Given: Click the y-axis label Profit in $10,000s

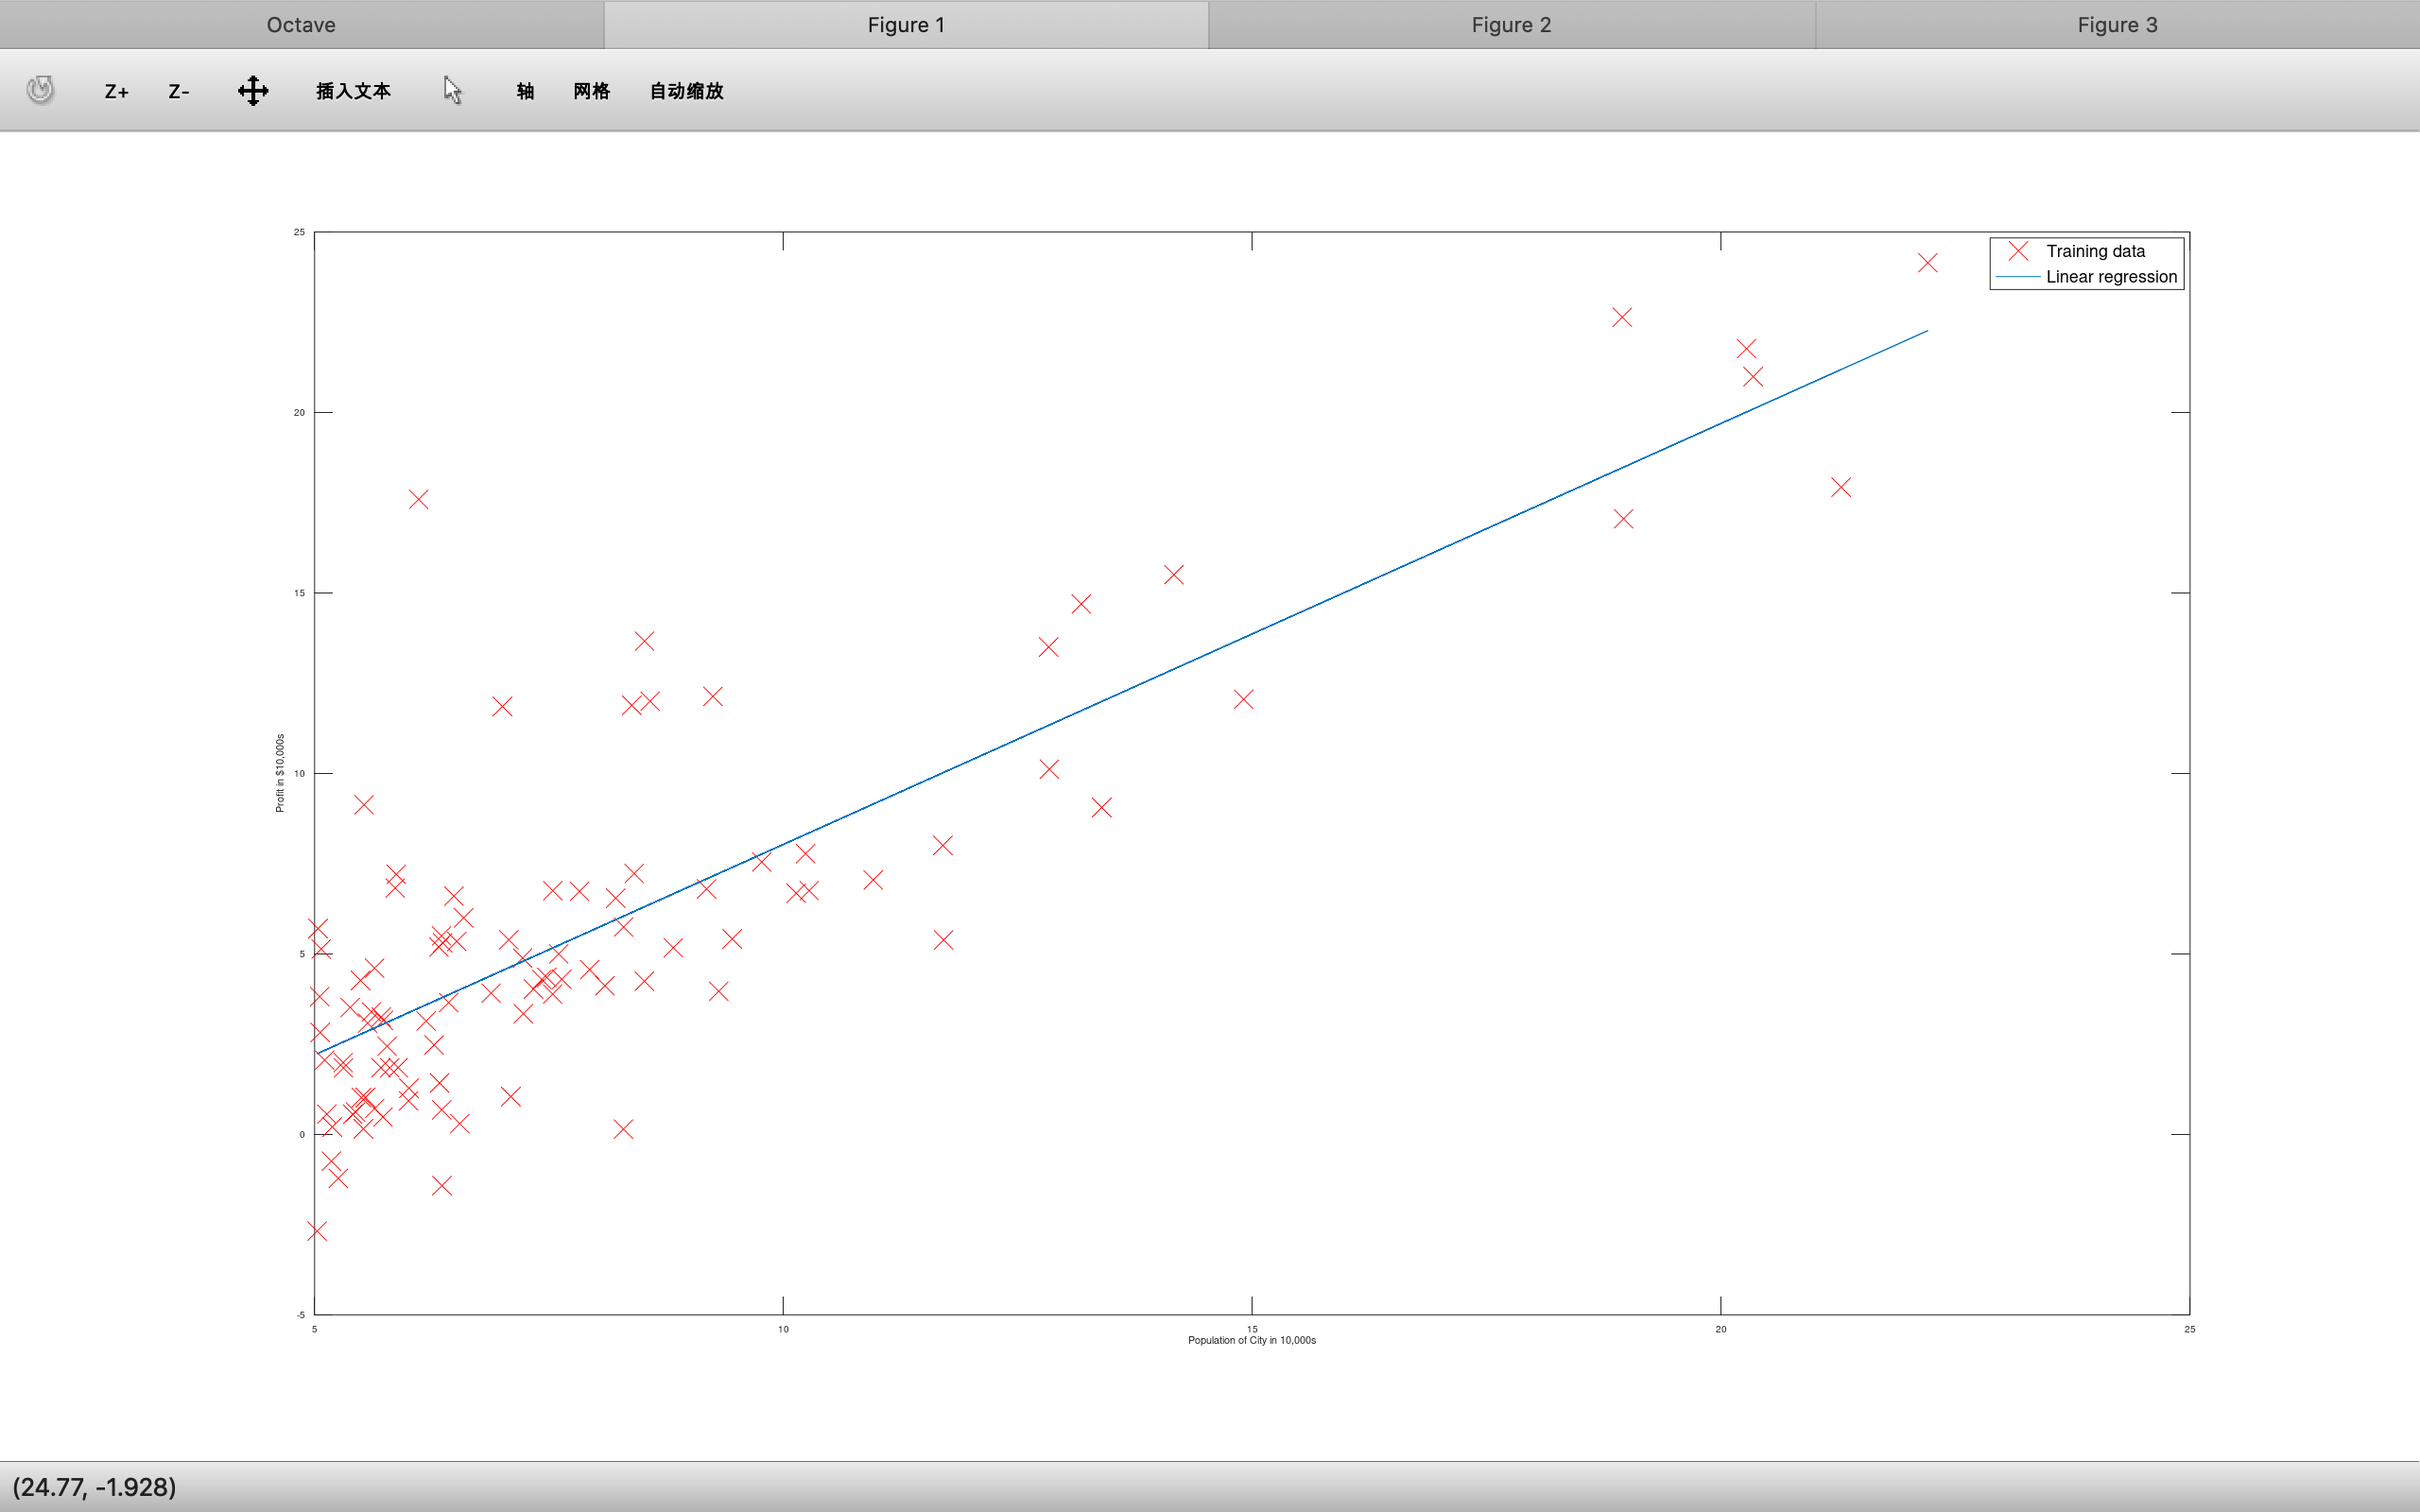Looking at the screenshot, I should pos(280,773).
